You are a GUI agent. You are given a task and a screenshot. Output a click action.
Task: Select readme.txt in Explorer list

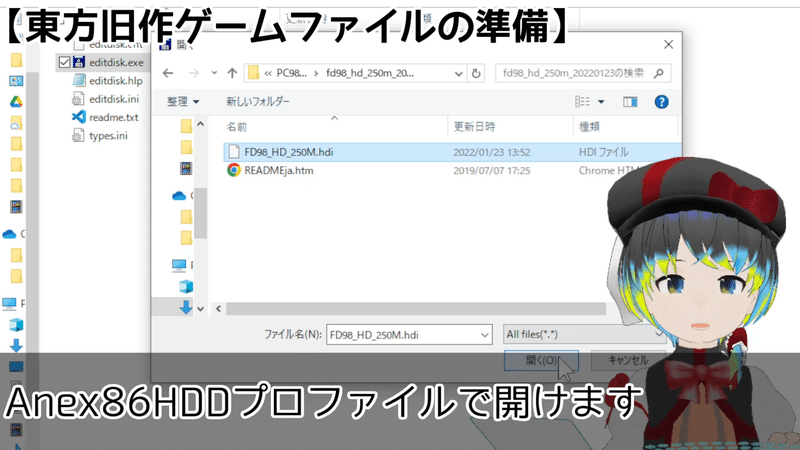[x=113, y=118]
